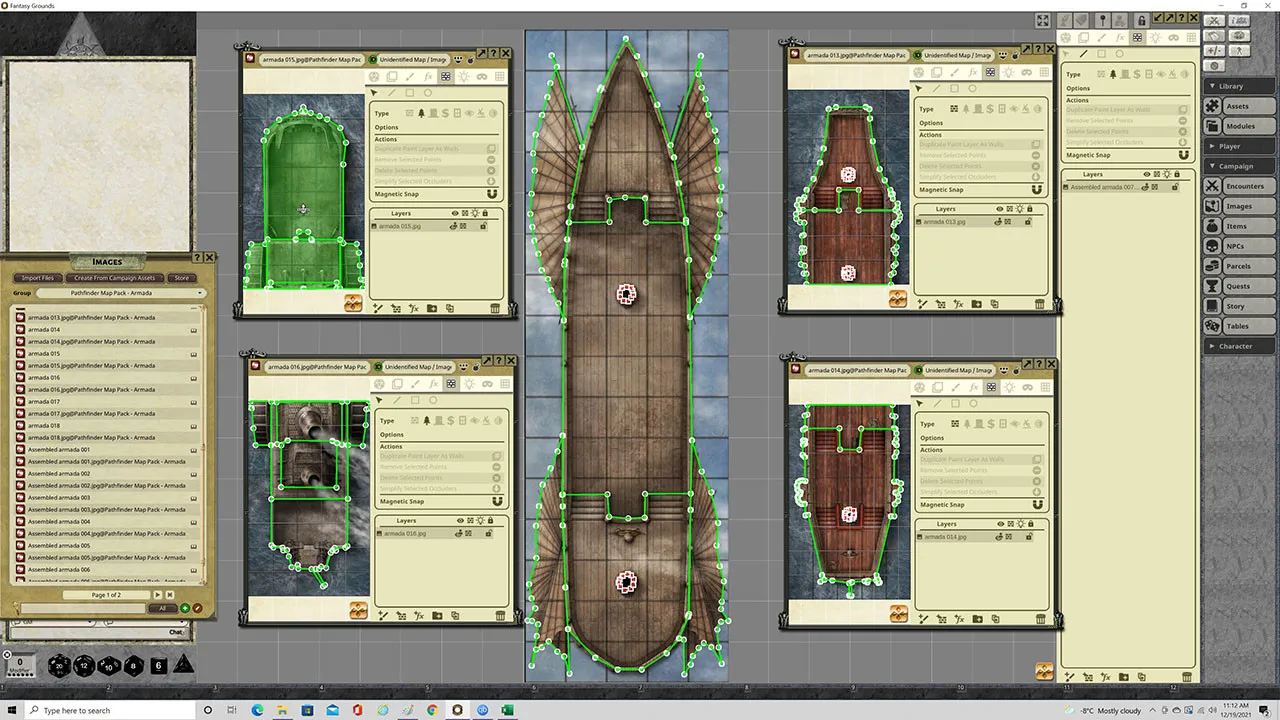Screen dimensions: 1280x720
Task: Open the Modules sidebar icon
Action: [1212, 126]
